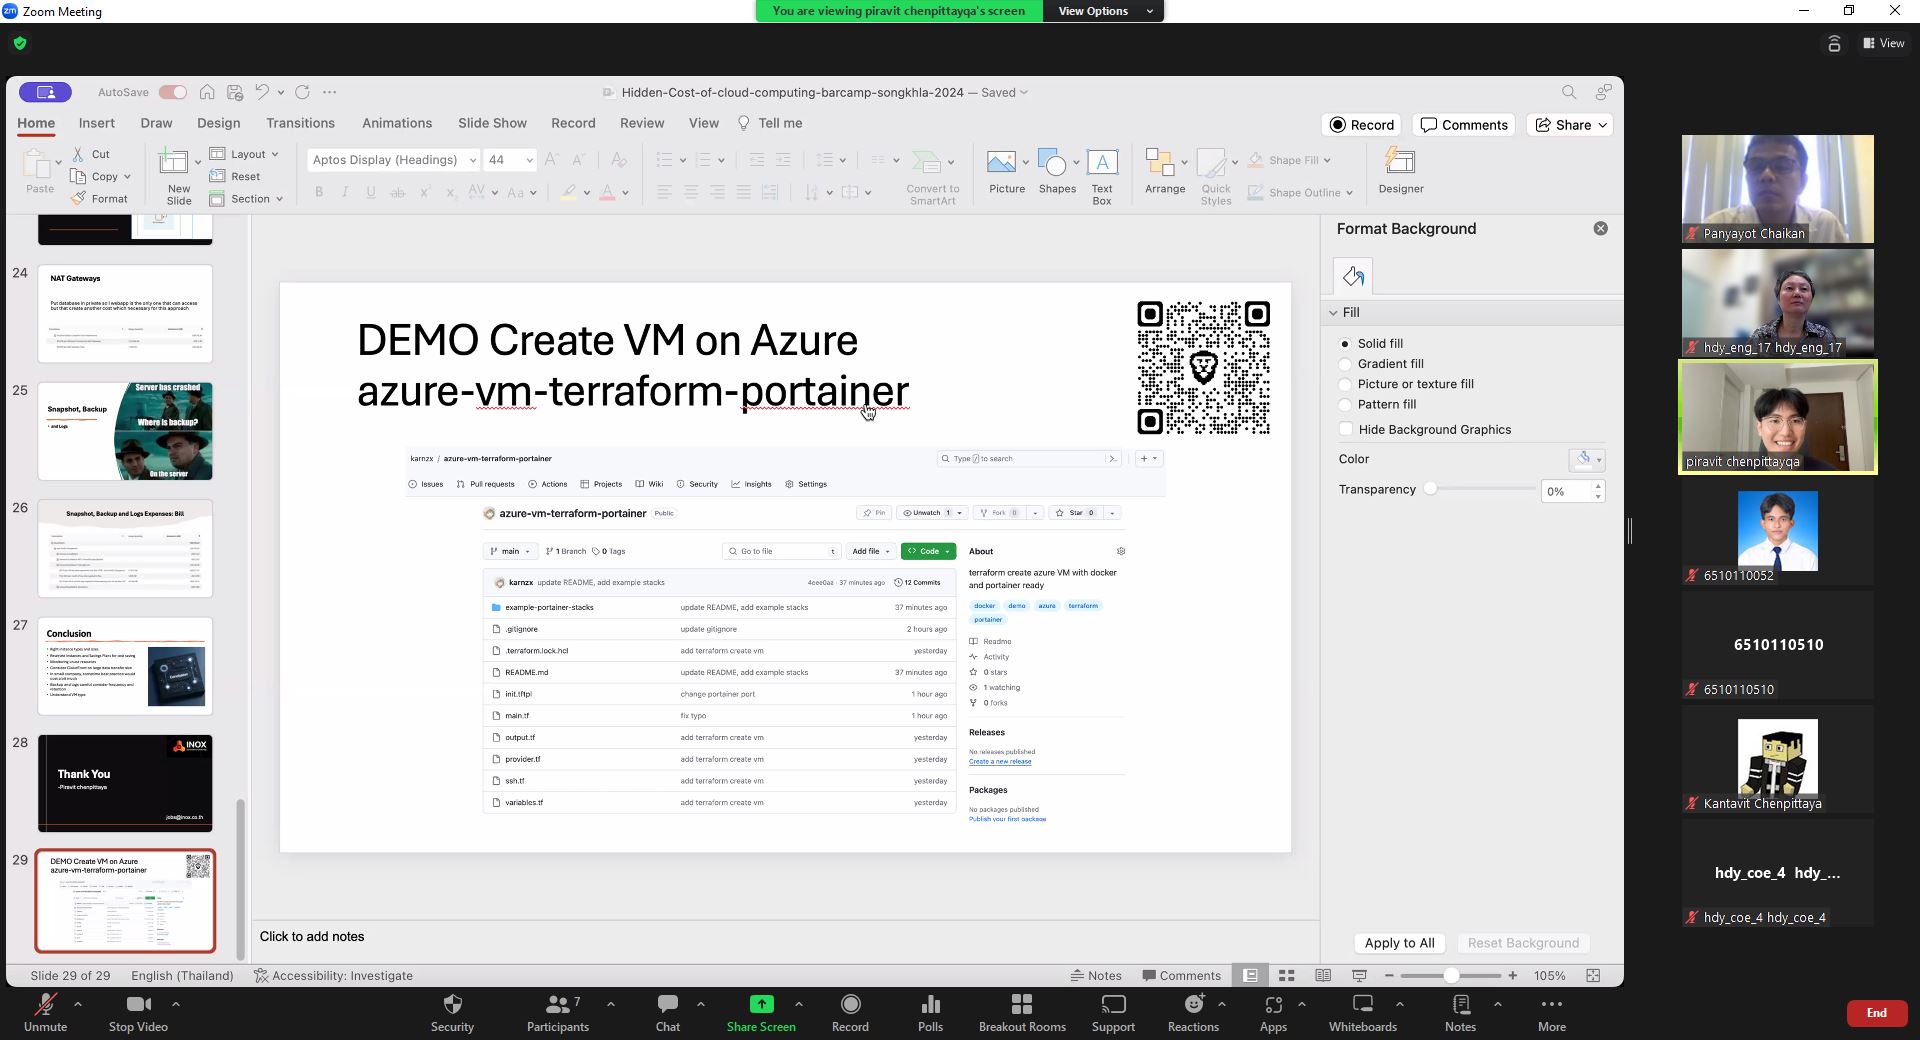The height and width of the screenshot is (1040, 1920).
Task: Collapse the Fill section
Action: (1333, 313)
